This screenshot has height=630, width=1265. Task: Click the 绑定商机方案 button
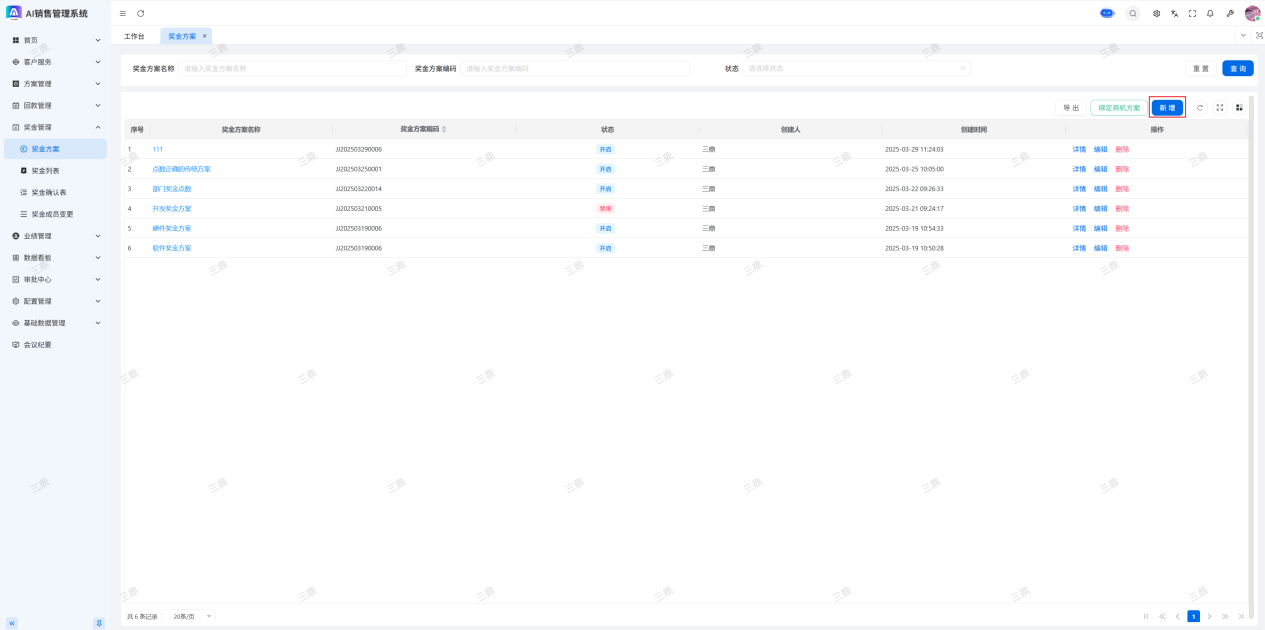tap(1119, 107)
